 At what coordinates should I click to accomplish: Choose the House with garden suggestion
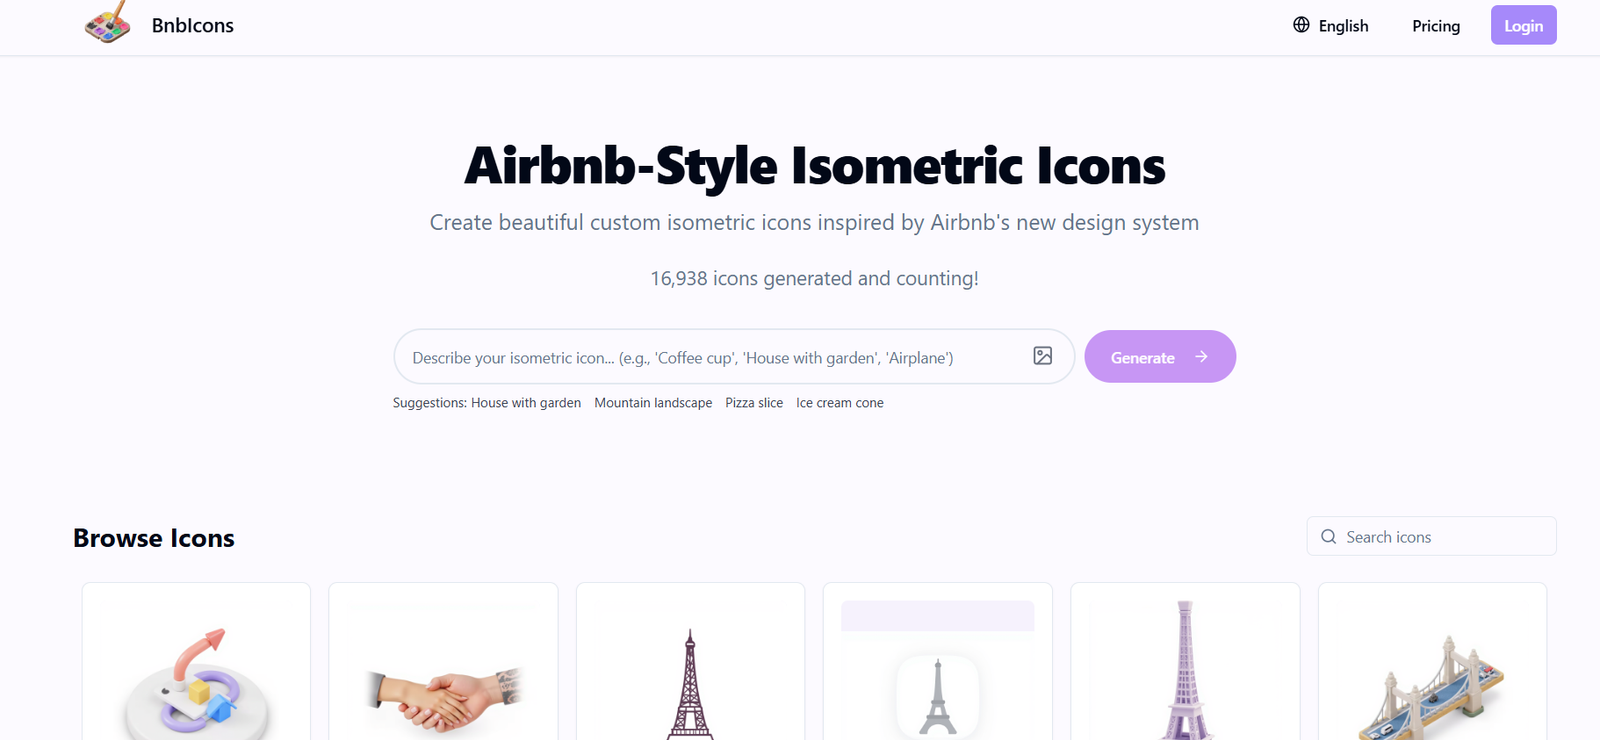click(526, 403)
